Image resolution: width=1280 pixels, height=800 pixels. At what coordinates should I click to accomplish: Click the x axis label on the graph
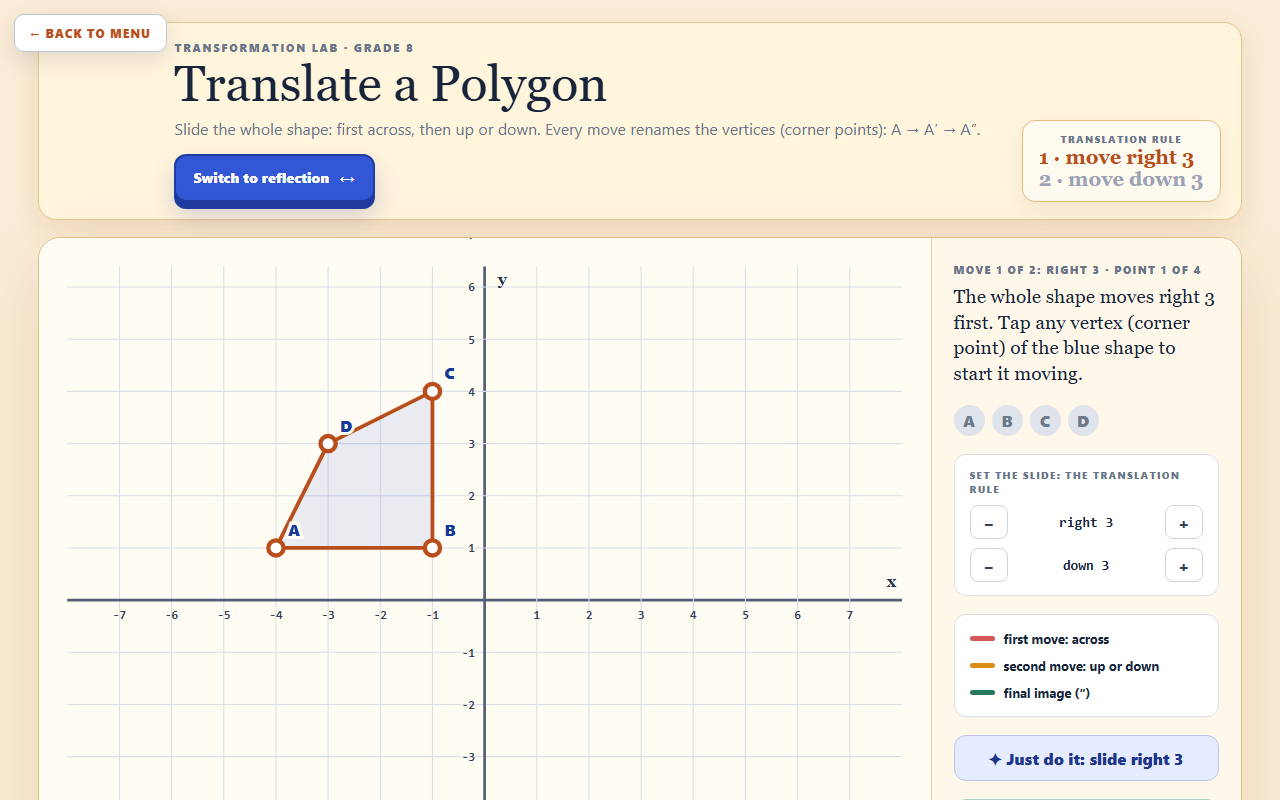(x=891, y=582)
